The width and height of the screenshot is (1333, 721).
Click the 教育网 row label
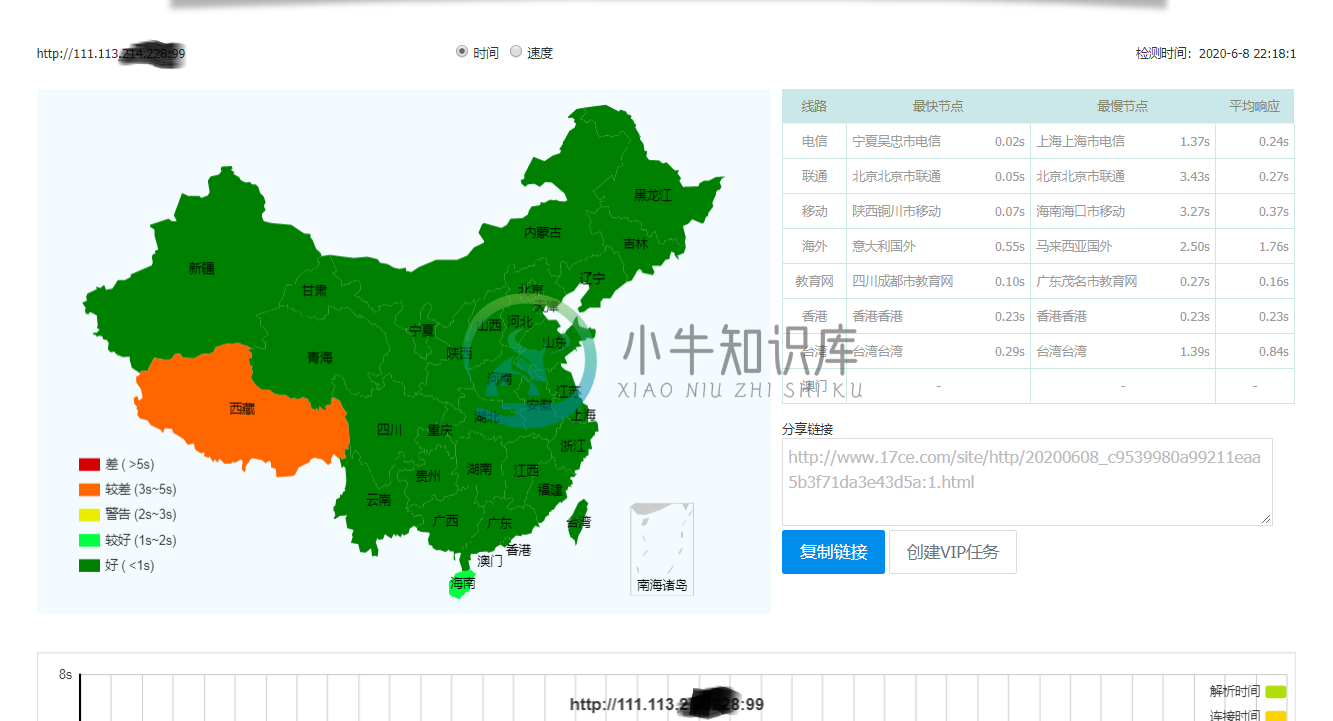click(x=814, y=281)
